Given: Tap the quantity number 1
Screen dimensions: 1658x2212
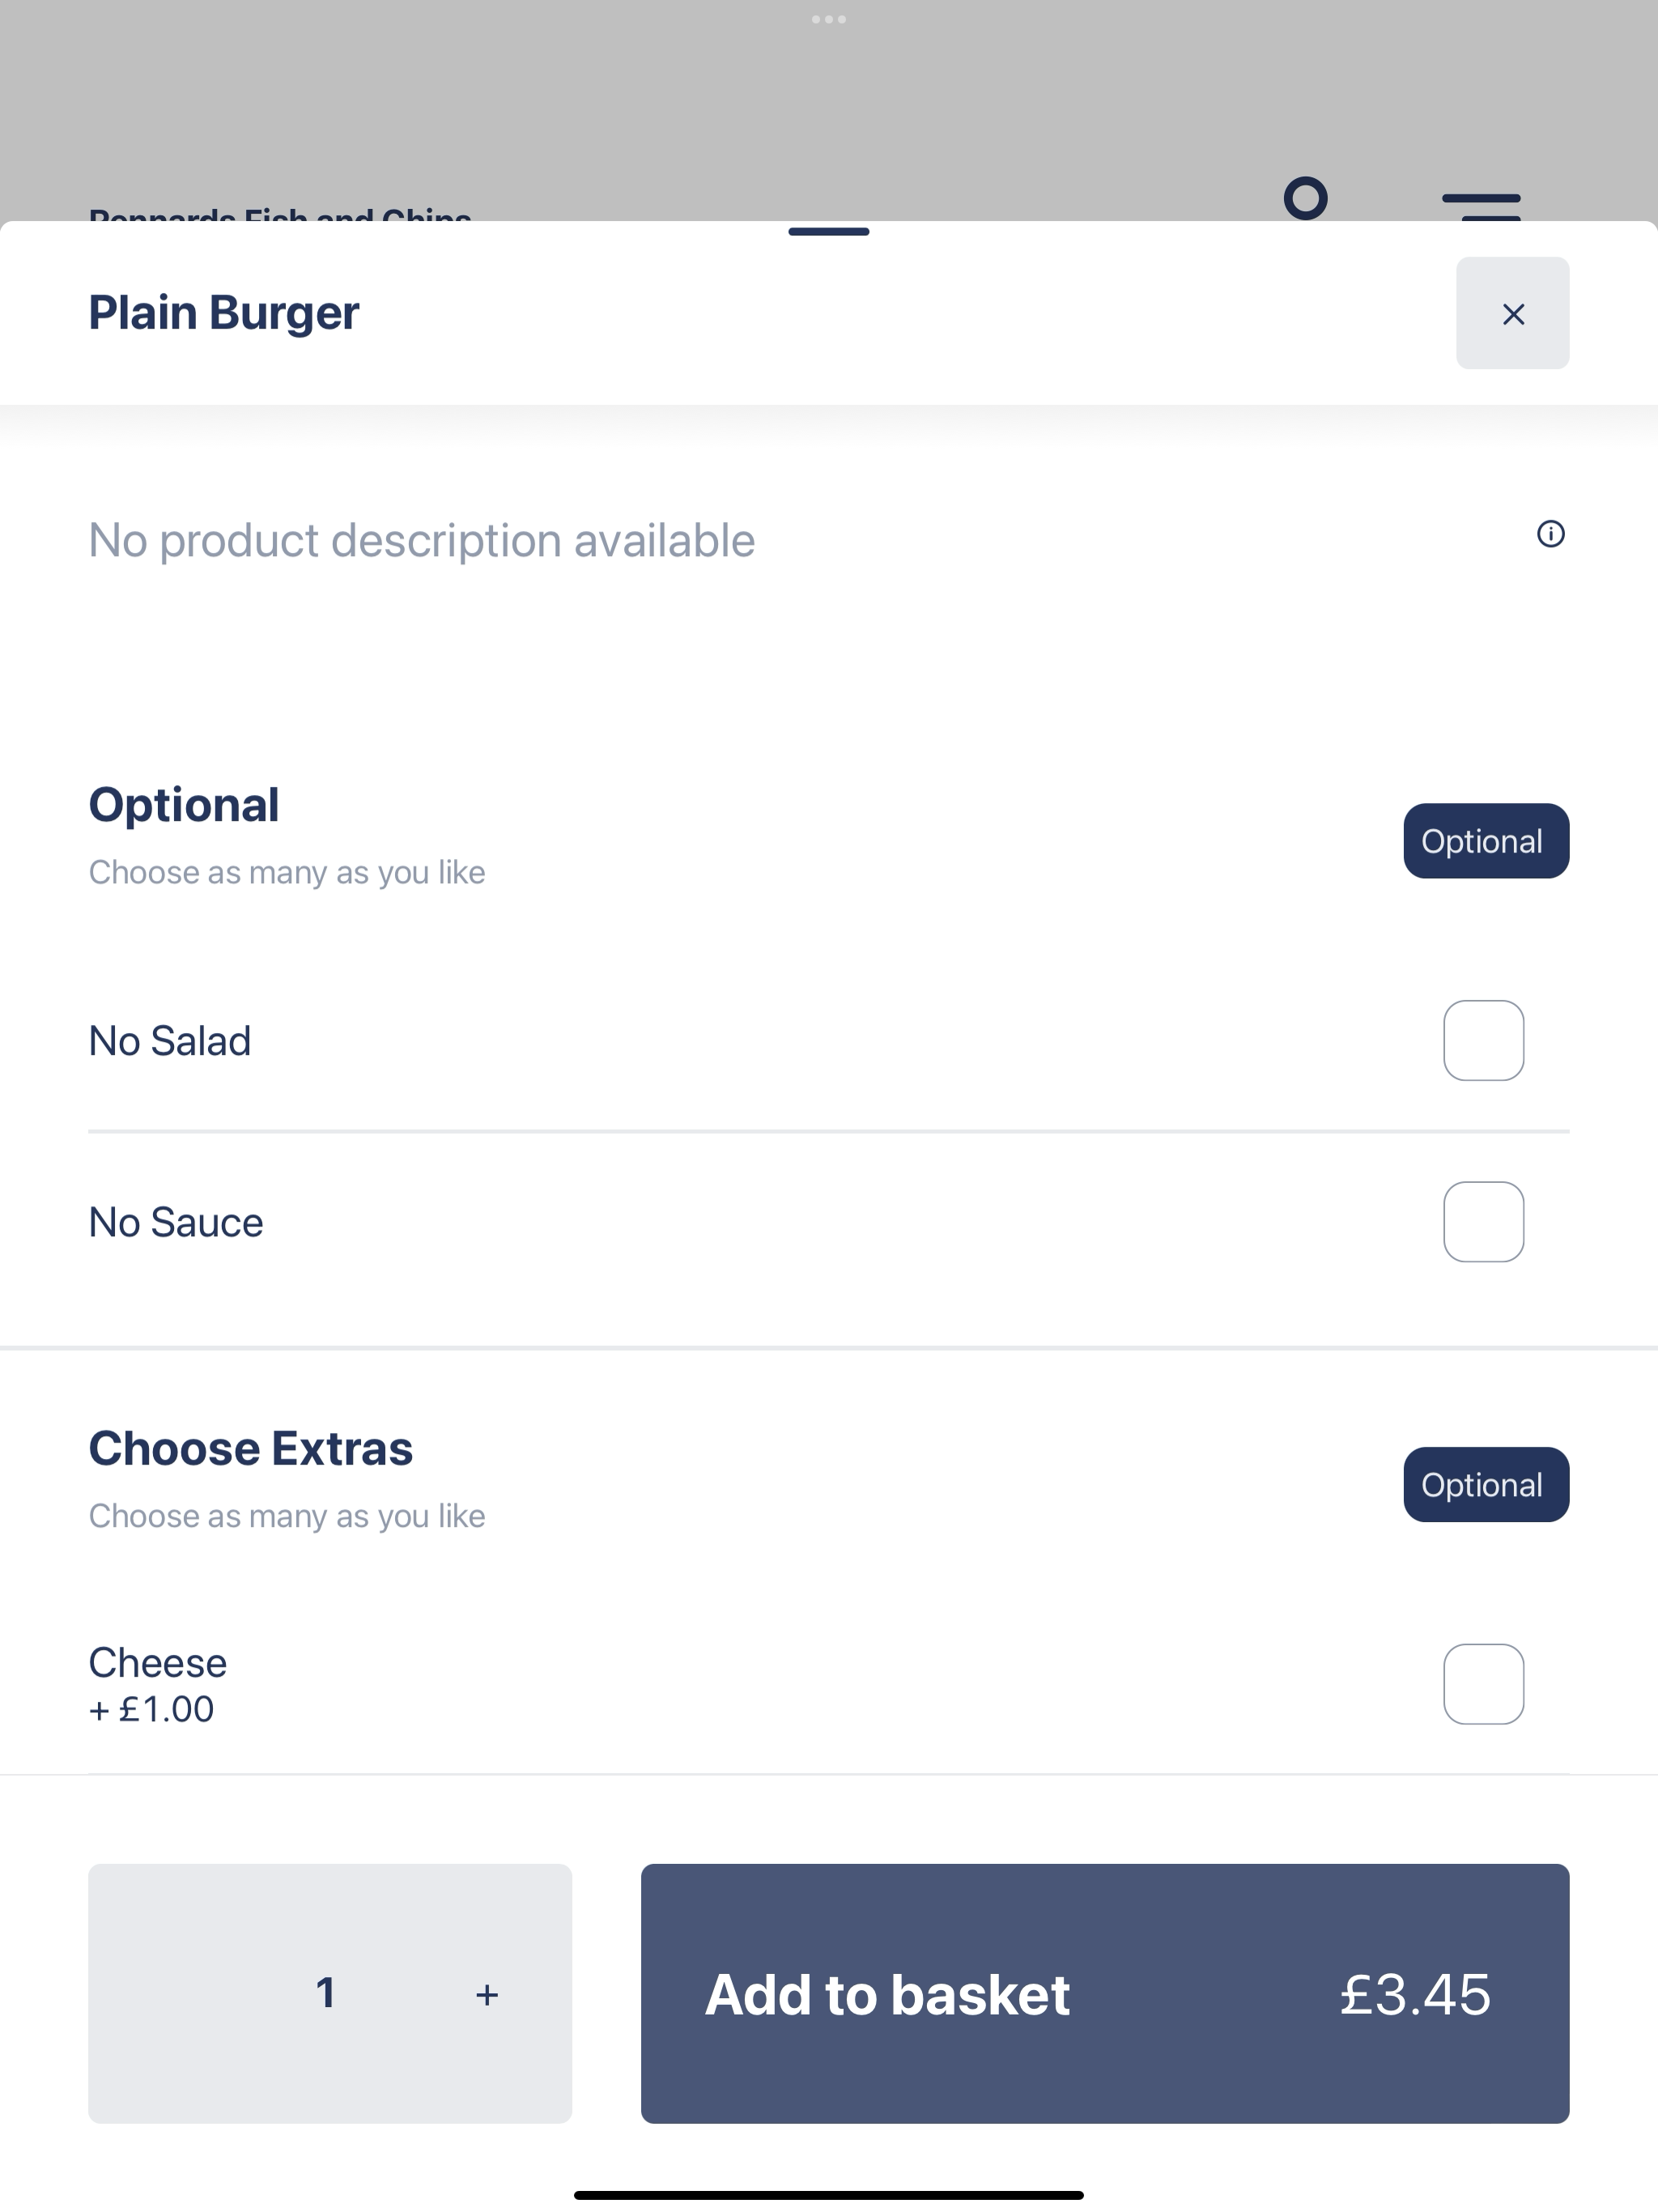Looking at the screenshot, I should [x=325, y=1993].
